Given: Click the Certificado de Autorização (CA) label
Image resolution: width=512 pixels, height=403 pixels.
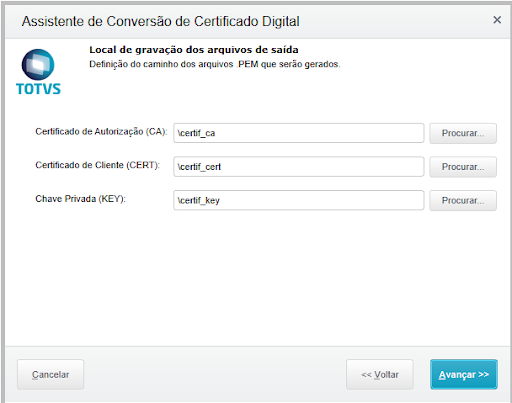Looking at the screenshot, I should click(x=101, y=132).
